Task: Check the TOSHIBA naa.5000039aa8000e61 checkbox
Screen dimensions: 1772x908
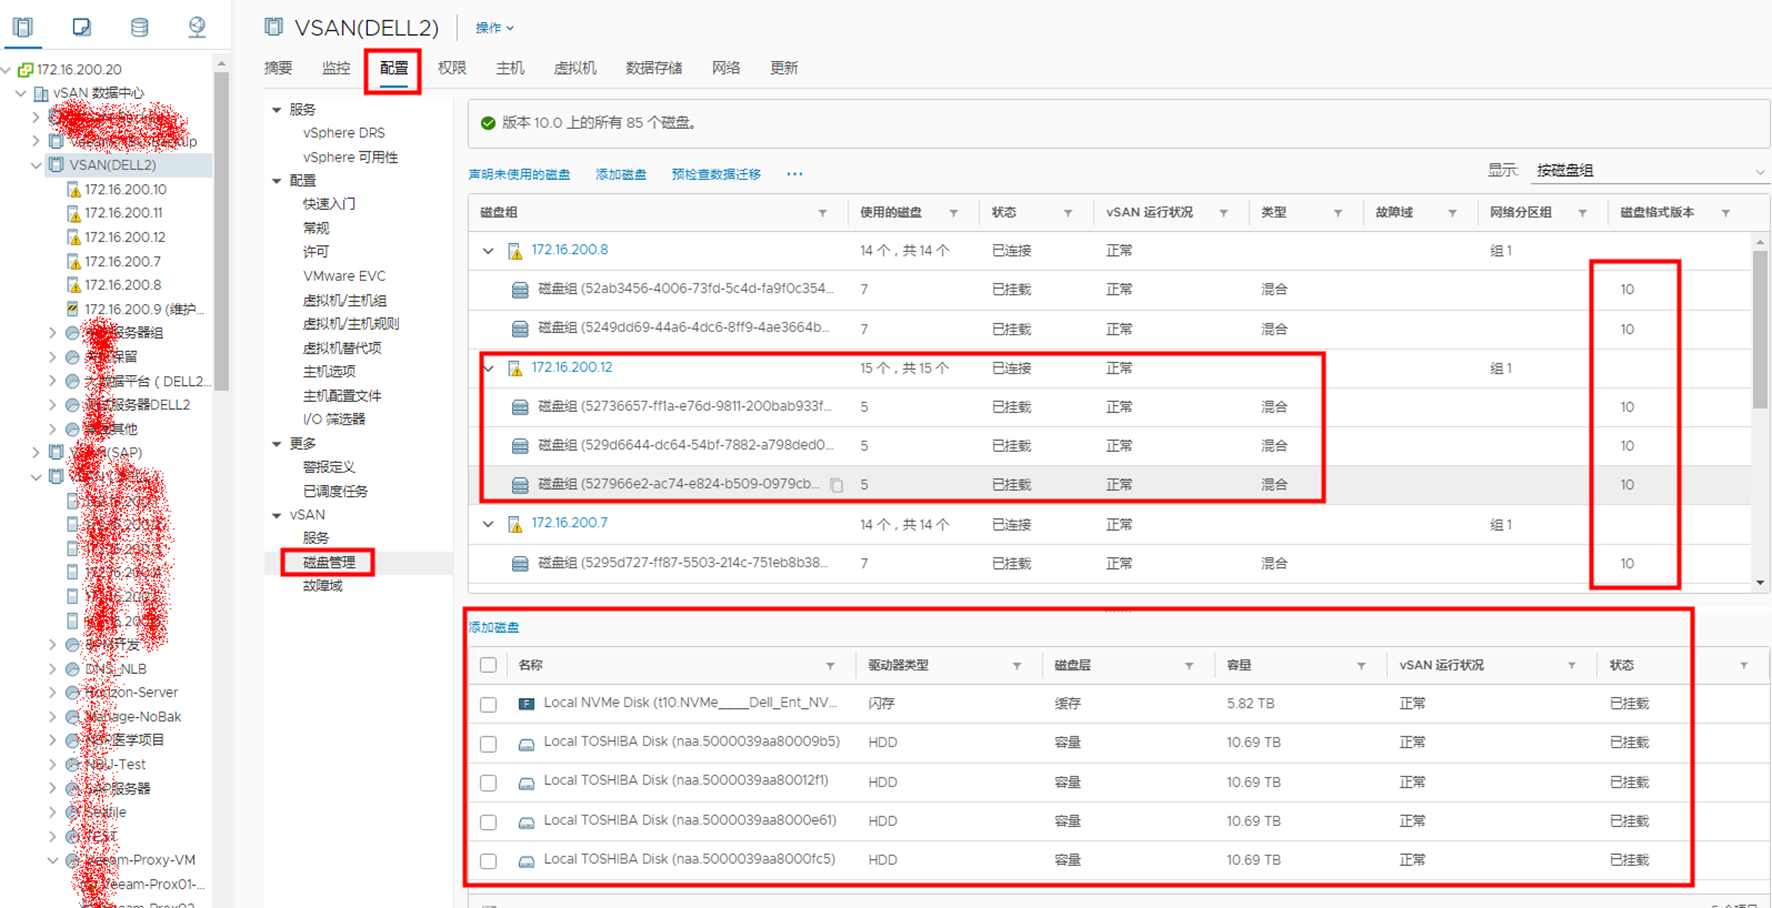Action: point(488,822)
